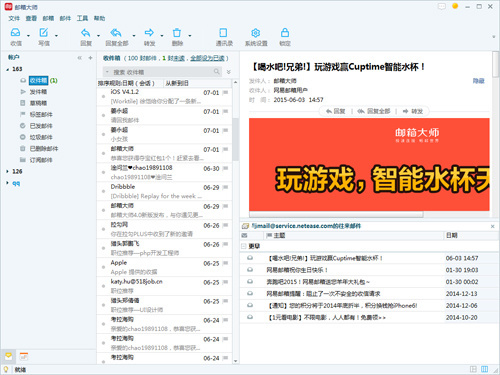The image size is (500, 375).
Task: Open the 文件 (File) menu
Action: tap(14, 18)
